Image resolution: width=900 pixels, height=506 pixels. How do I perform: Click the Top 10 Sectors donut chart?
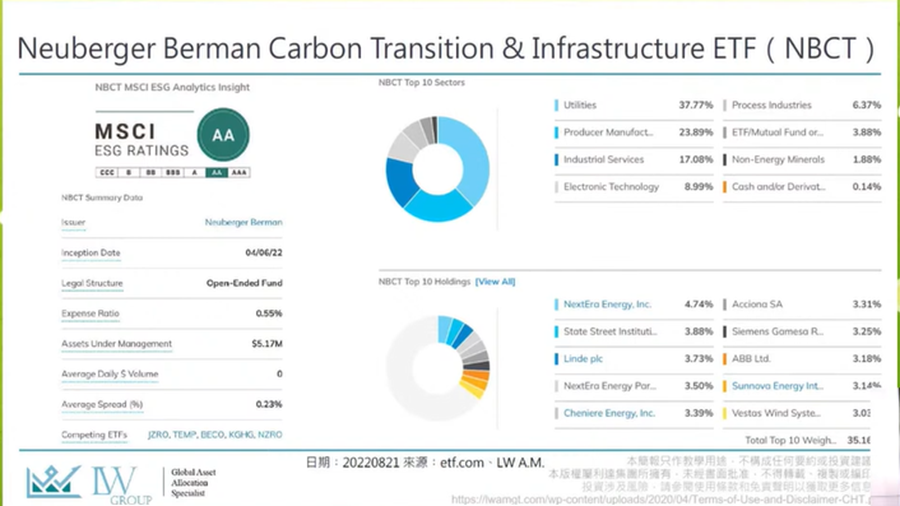pos(436,169)
